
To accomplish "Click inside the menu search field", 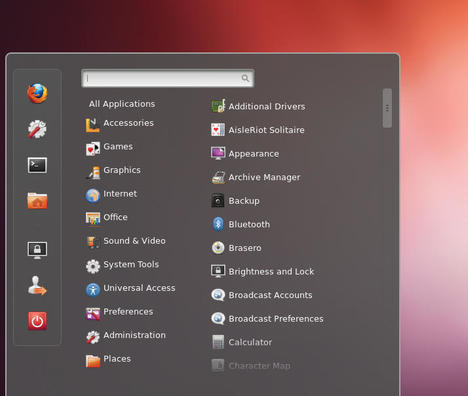I will pos(168,78).
